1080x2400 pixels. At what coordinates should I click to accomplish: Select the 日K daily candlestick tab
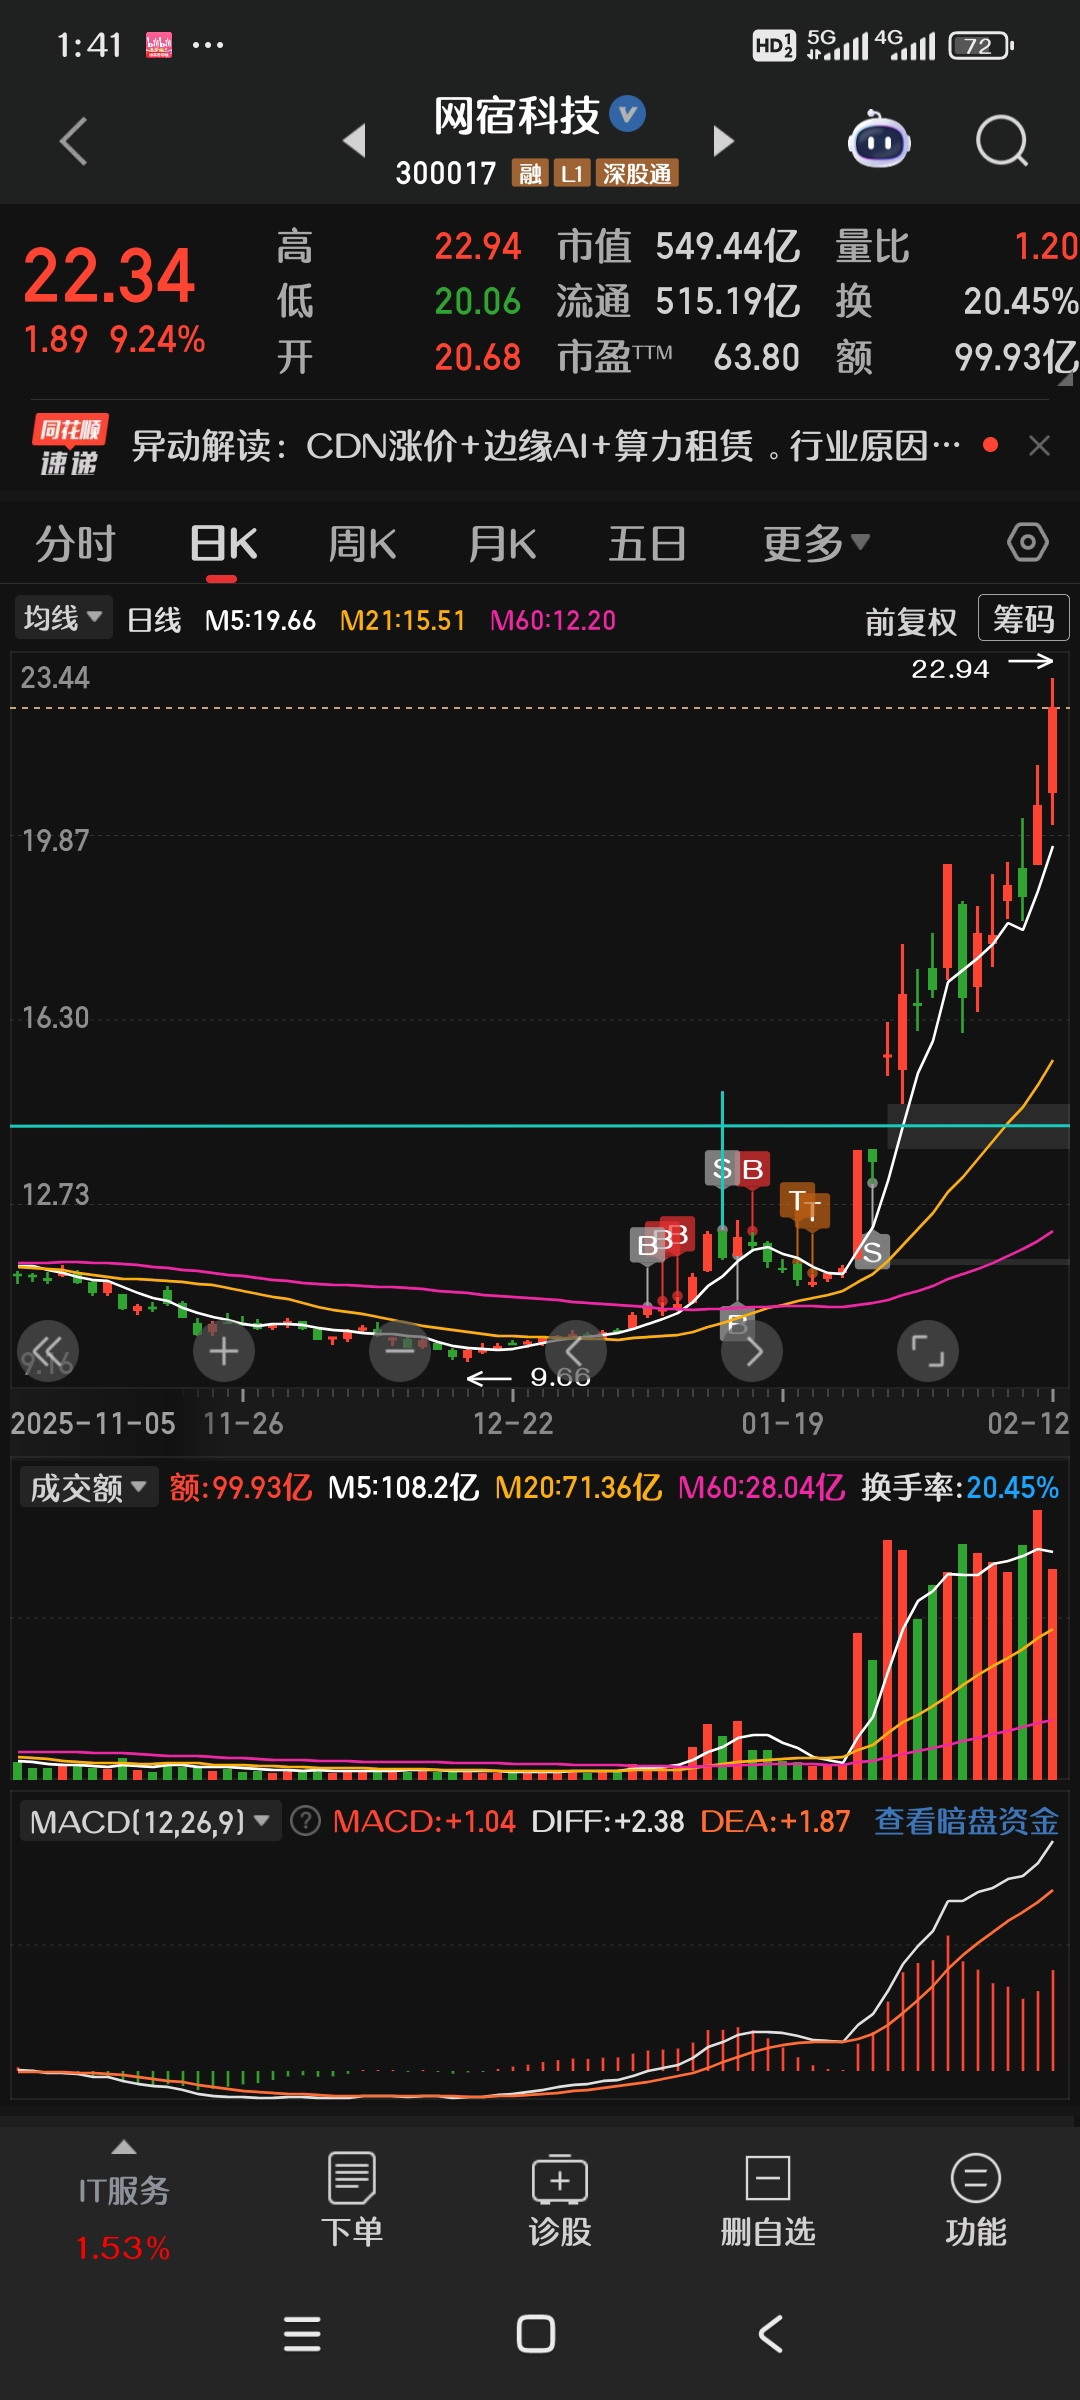coord(223,543)
